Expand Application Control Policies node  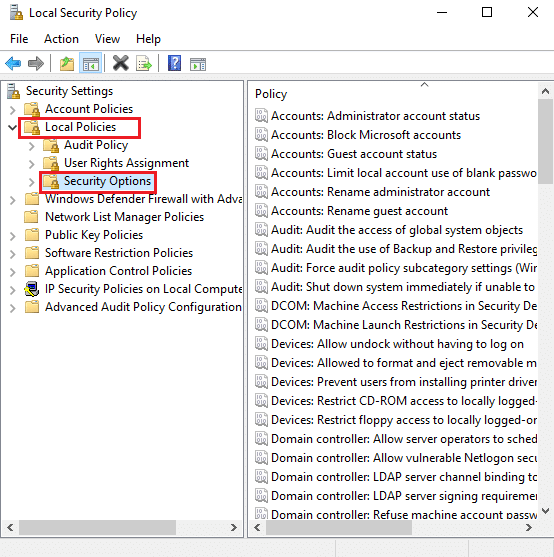[12, 272]
